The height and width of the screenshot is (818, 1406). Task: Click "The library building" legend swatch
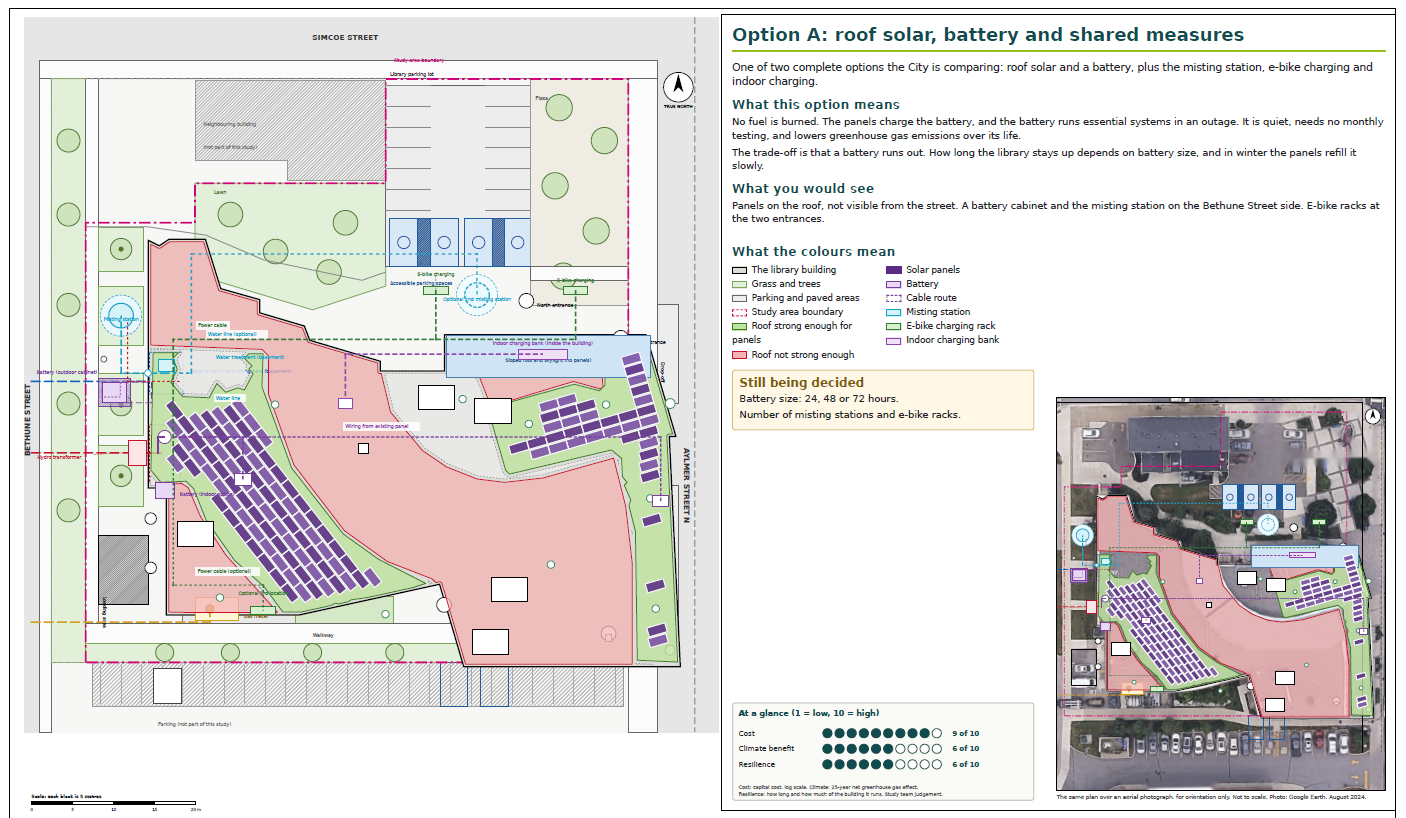[740, 270]
